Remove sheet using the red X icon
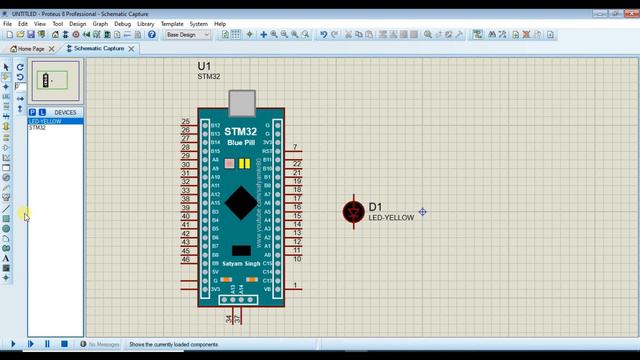 point(527,35)
